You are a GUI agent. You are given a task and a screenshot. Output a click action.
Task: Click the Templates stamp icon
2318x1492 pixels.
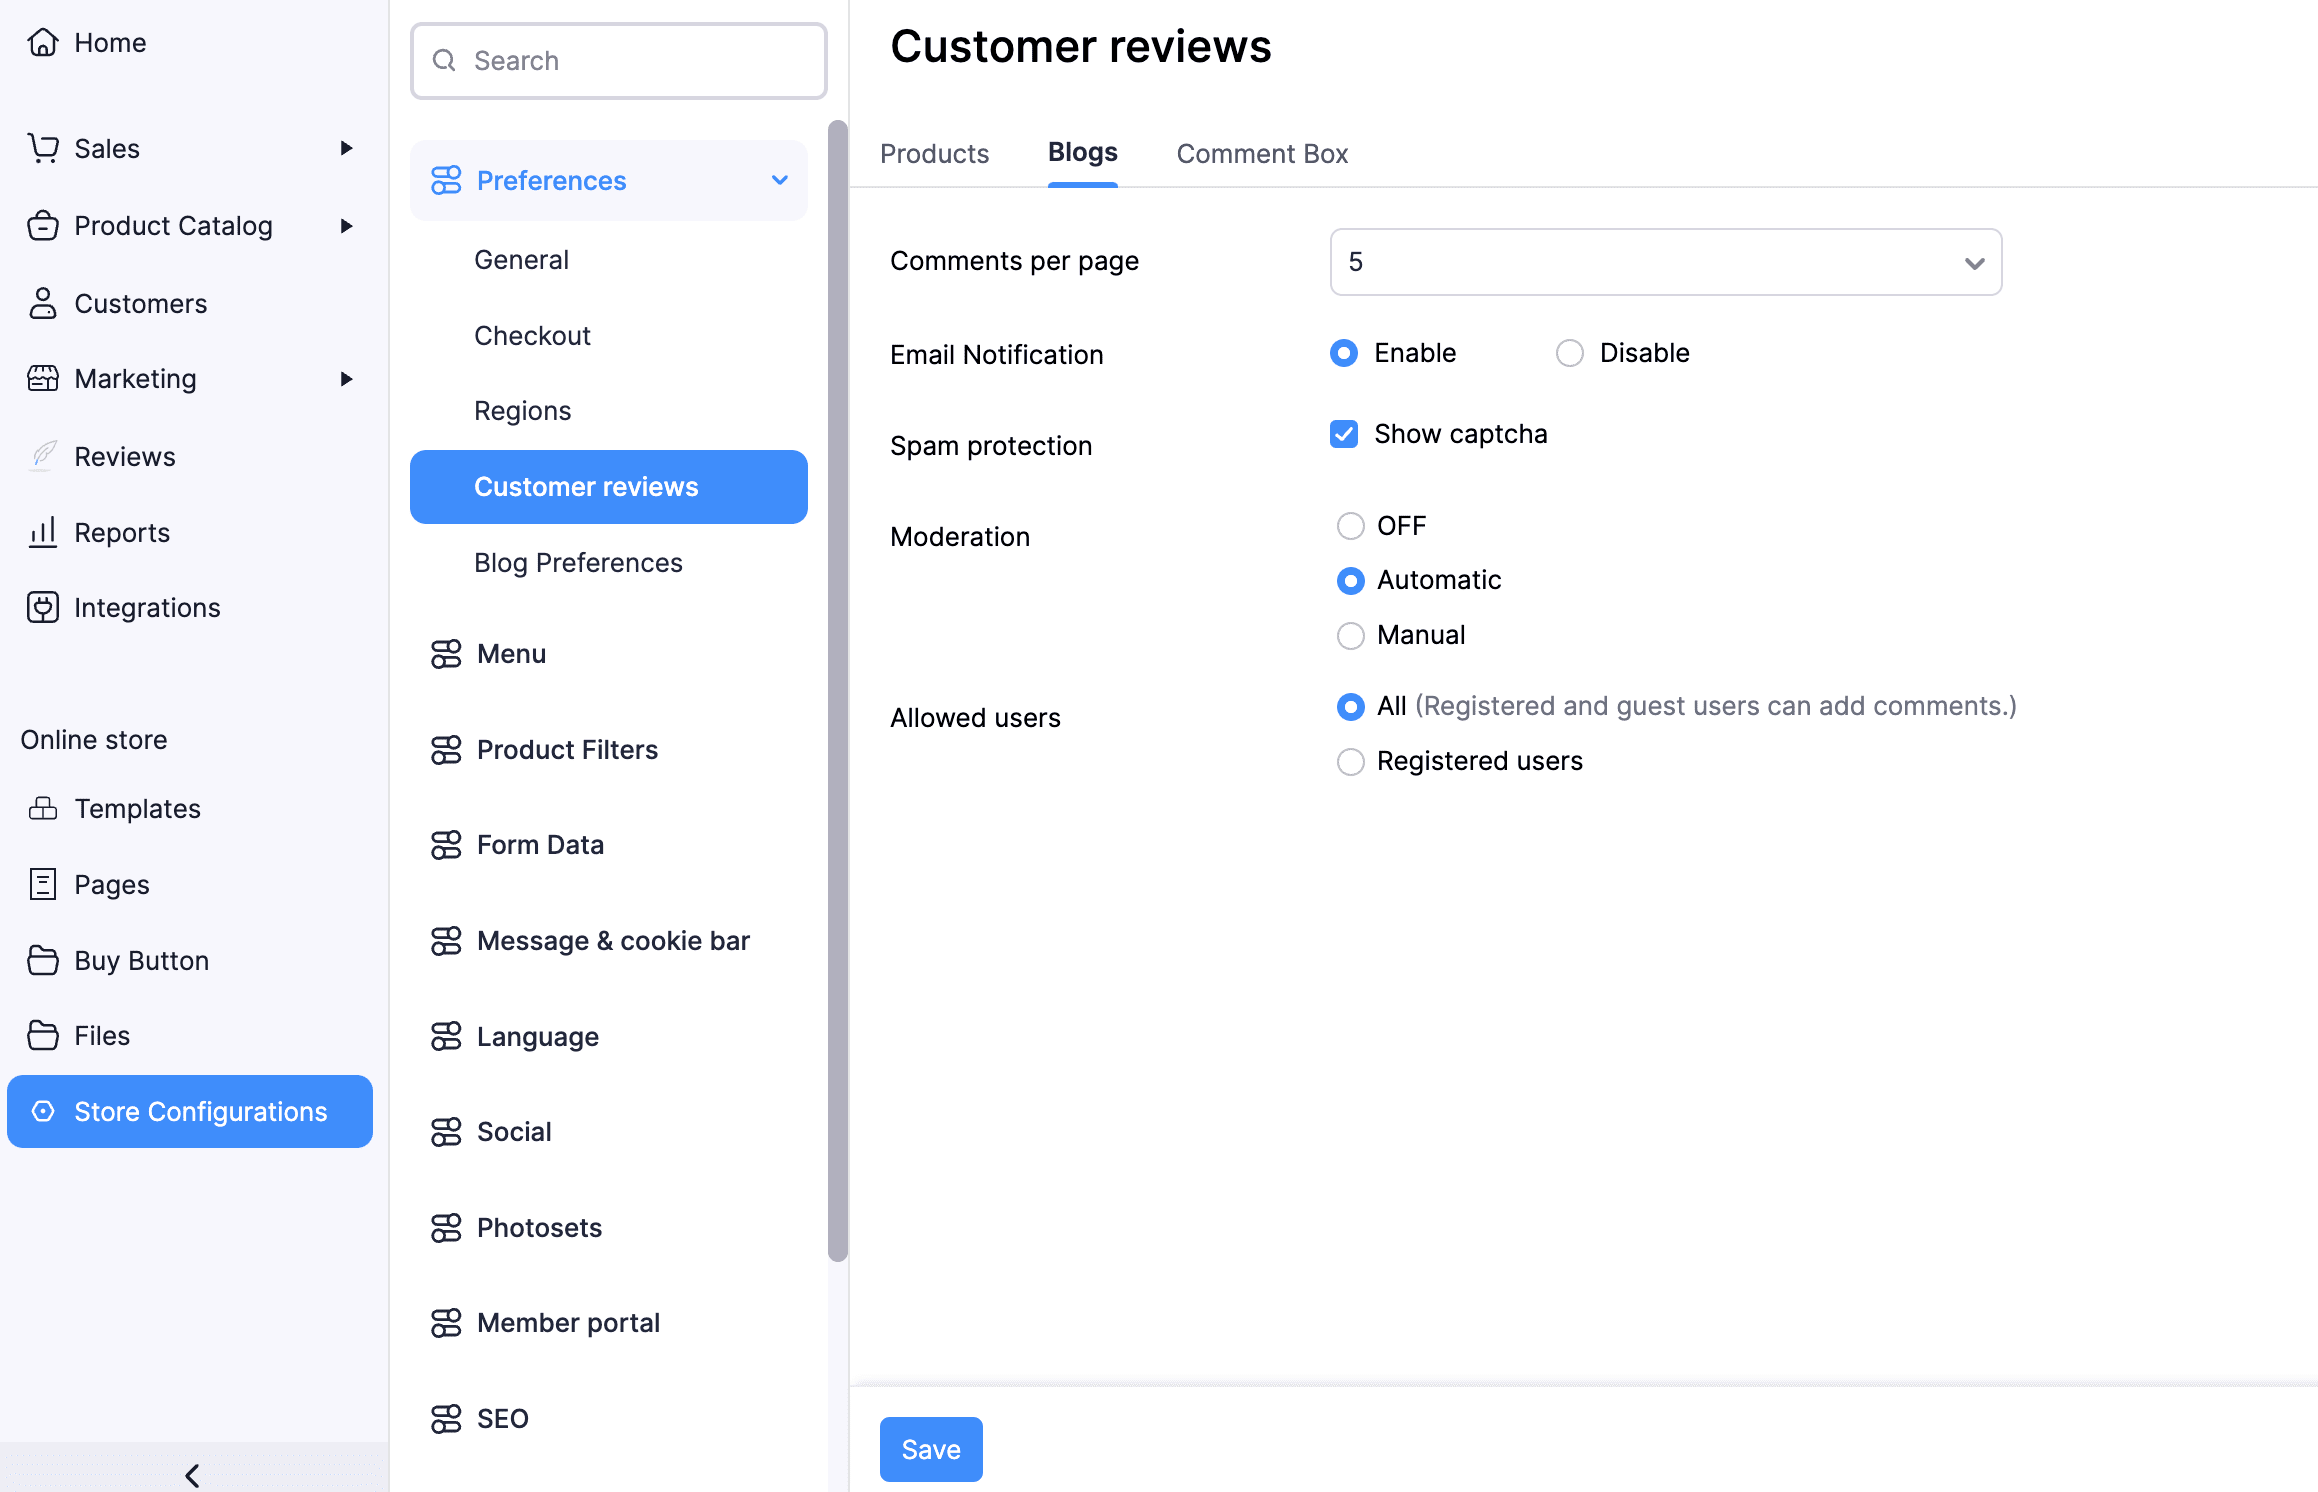(42, 808)
